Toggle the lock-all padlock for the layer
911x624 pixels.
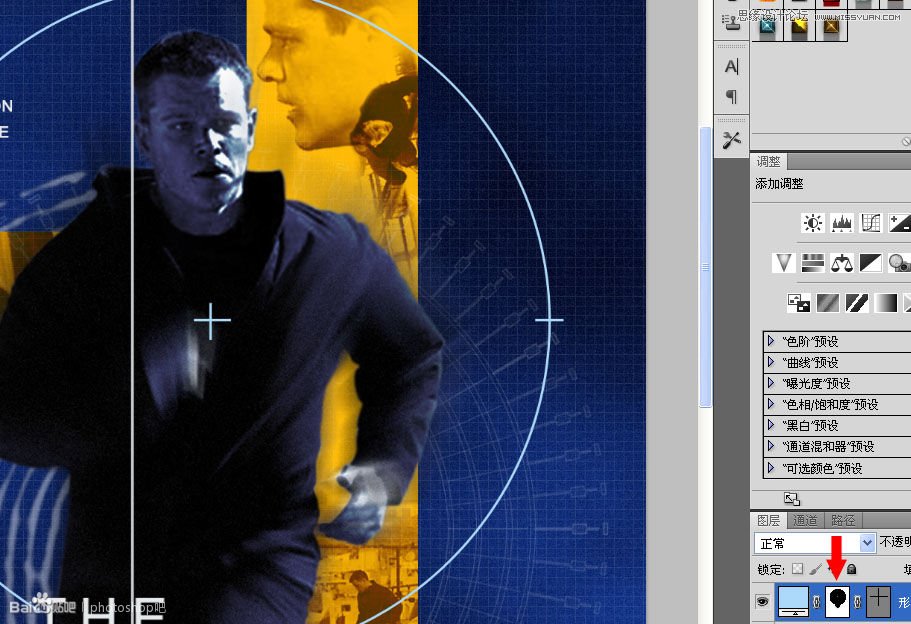click(x=850, y=568)
